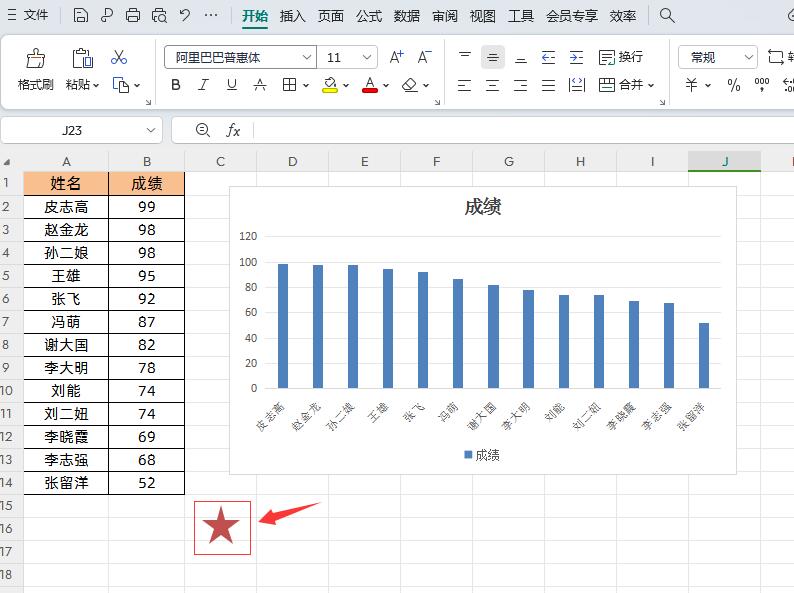
Task: Click the Wrap Text 换行 button
Action: point(620,57)
